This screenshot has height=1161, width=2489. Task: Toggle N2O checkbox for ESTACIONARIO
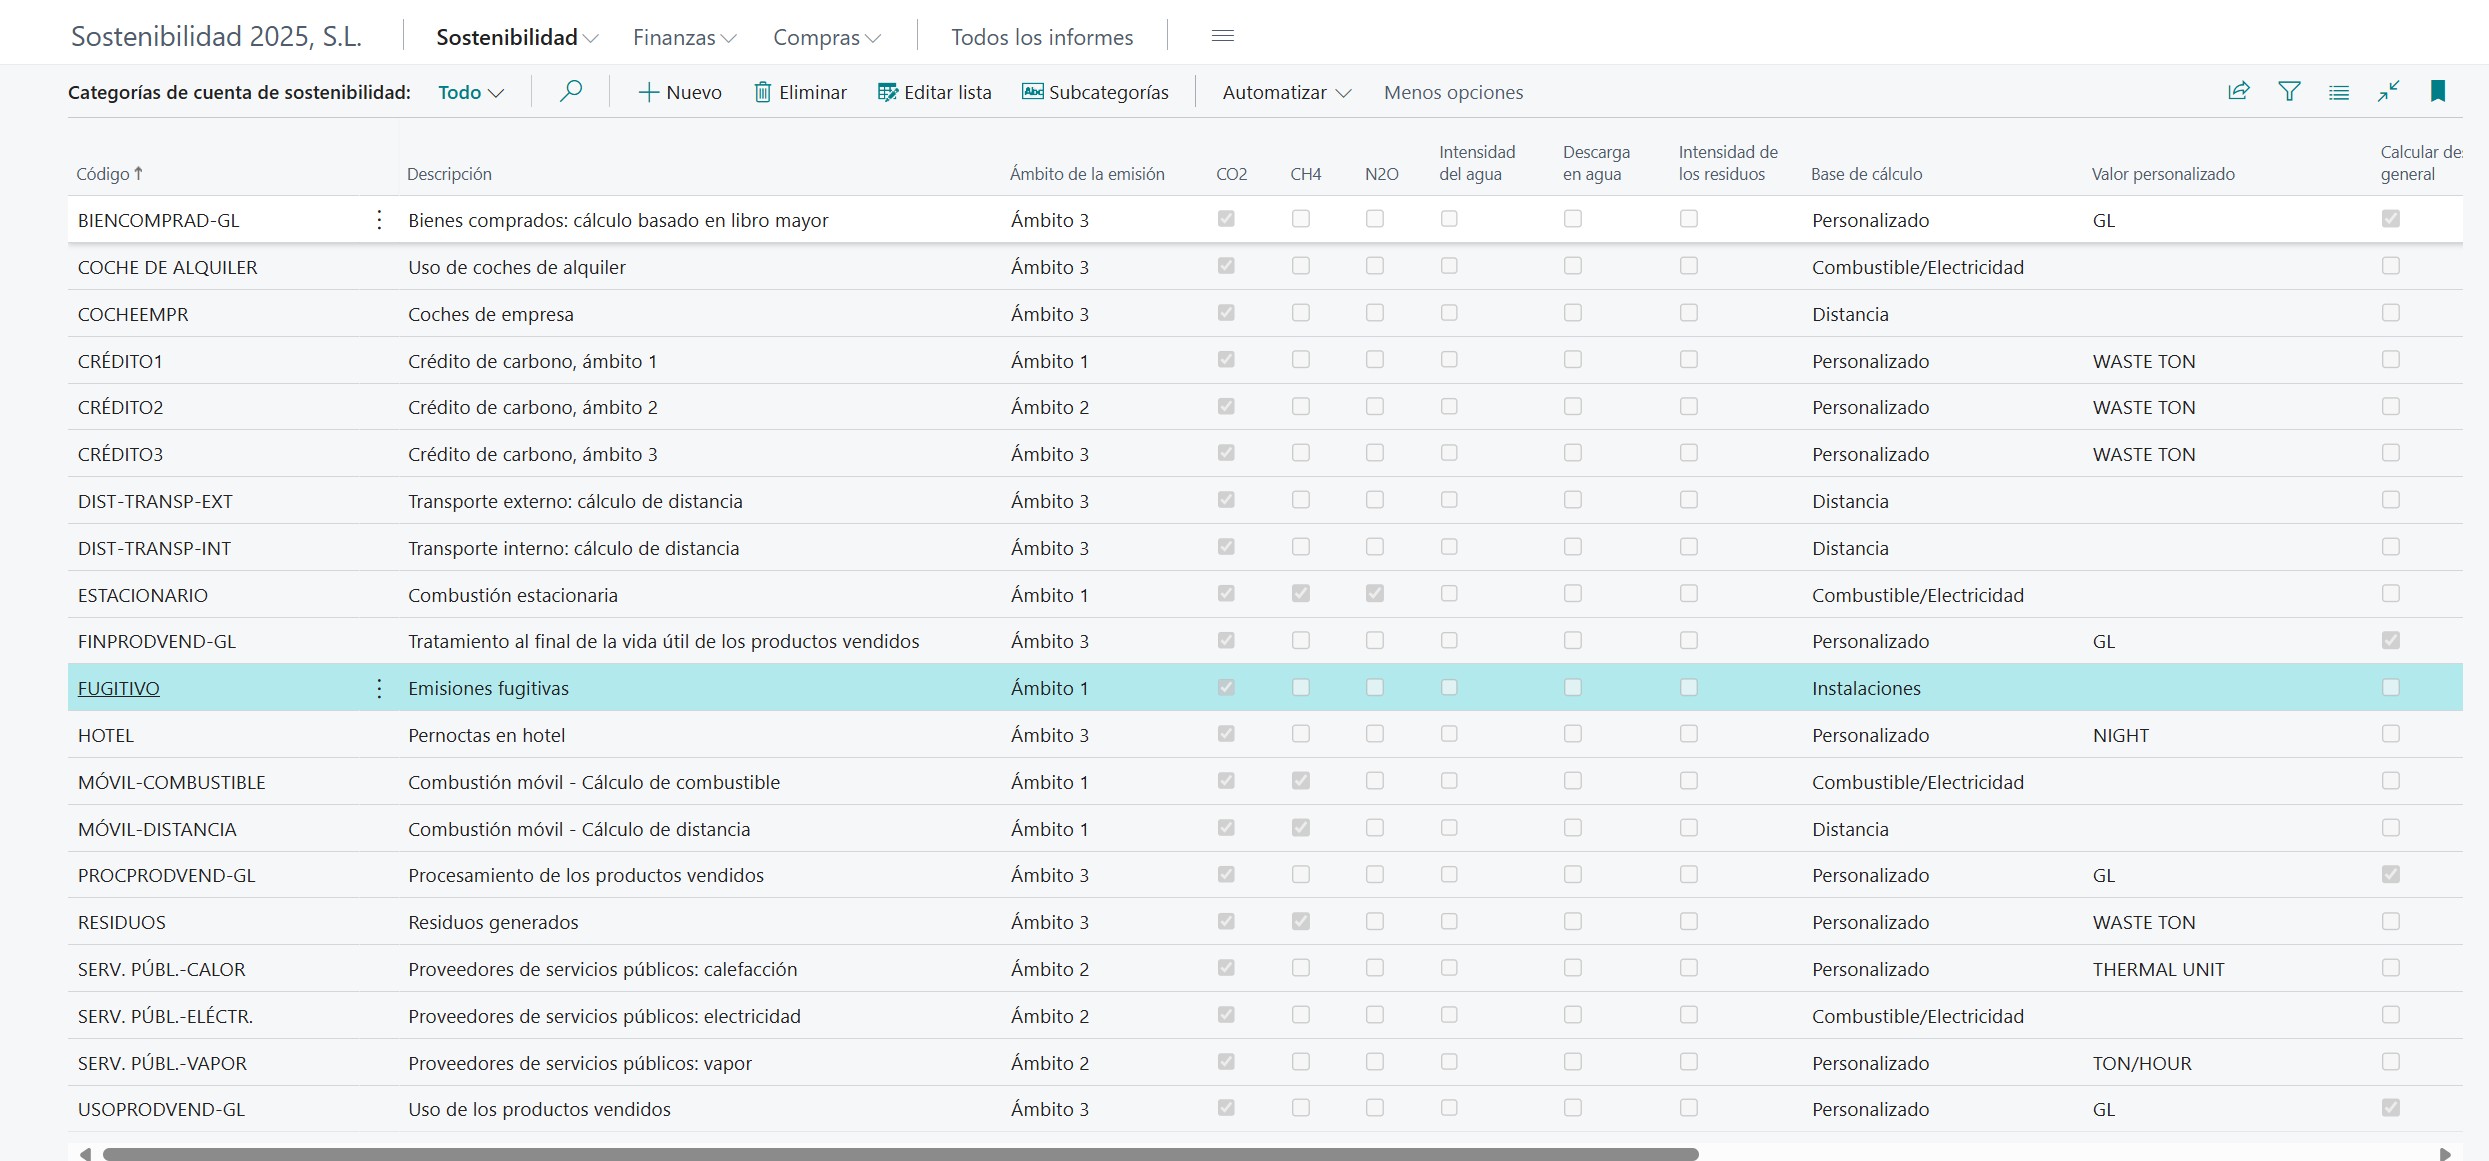coord(1375,594)
